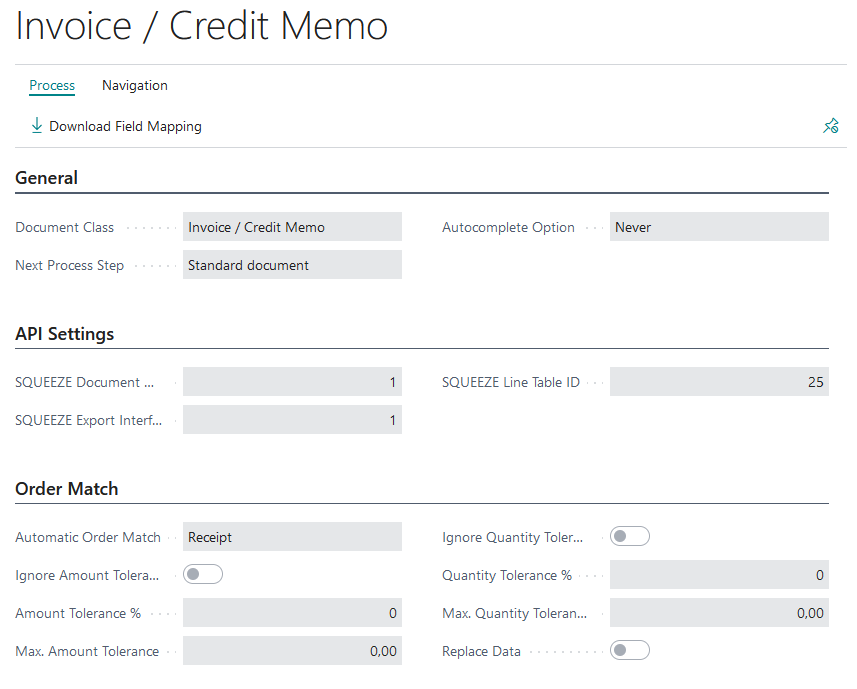
Task: Collapse the General section header
Action: [47, 178]
